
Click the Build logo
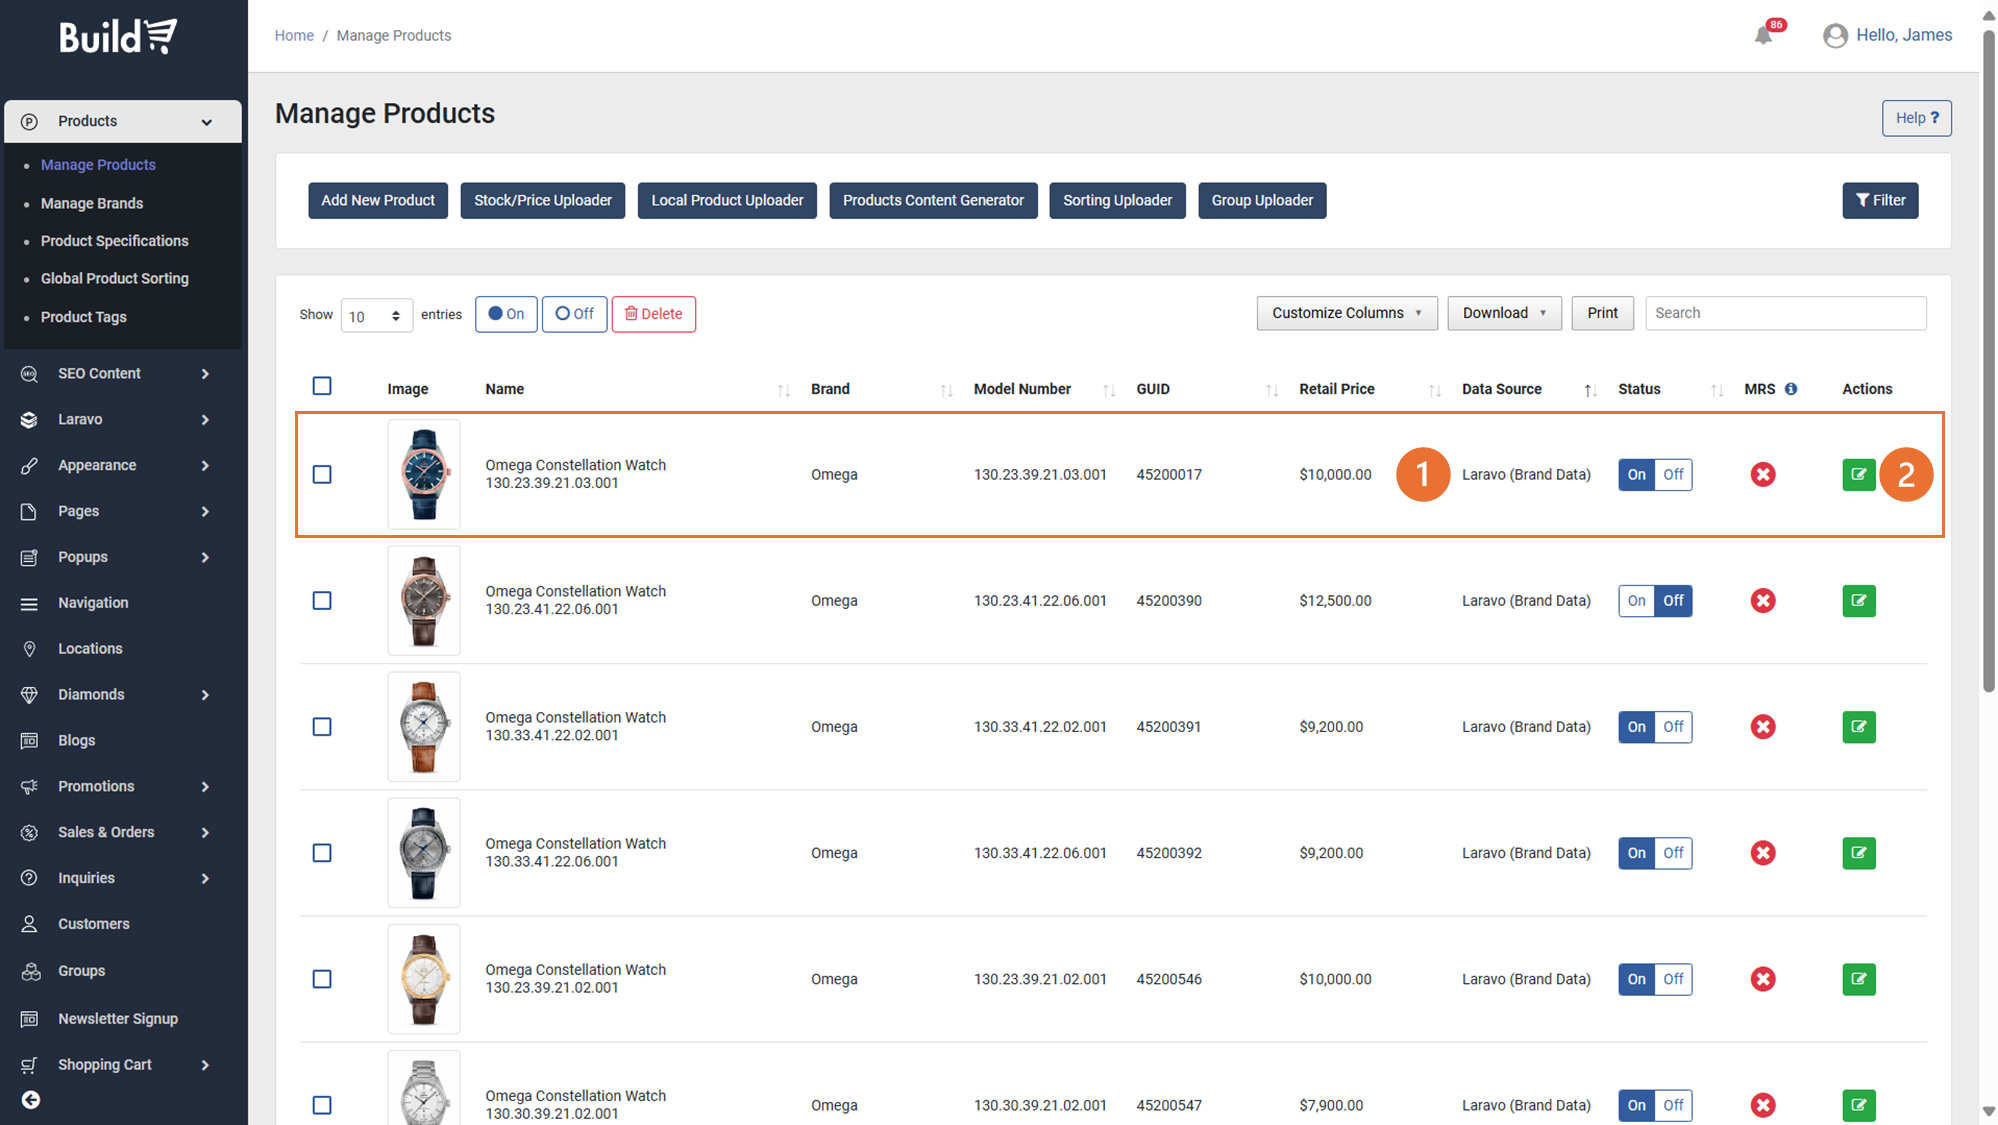point(118,37)
